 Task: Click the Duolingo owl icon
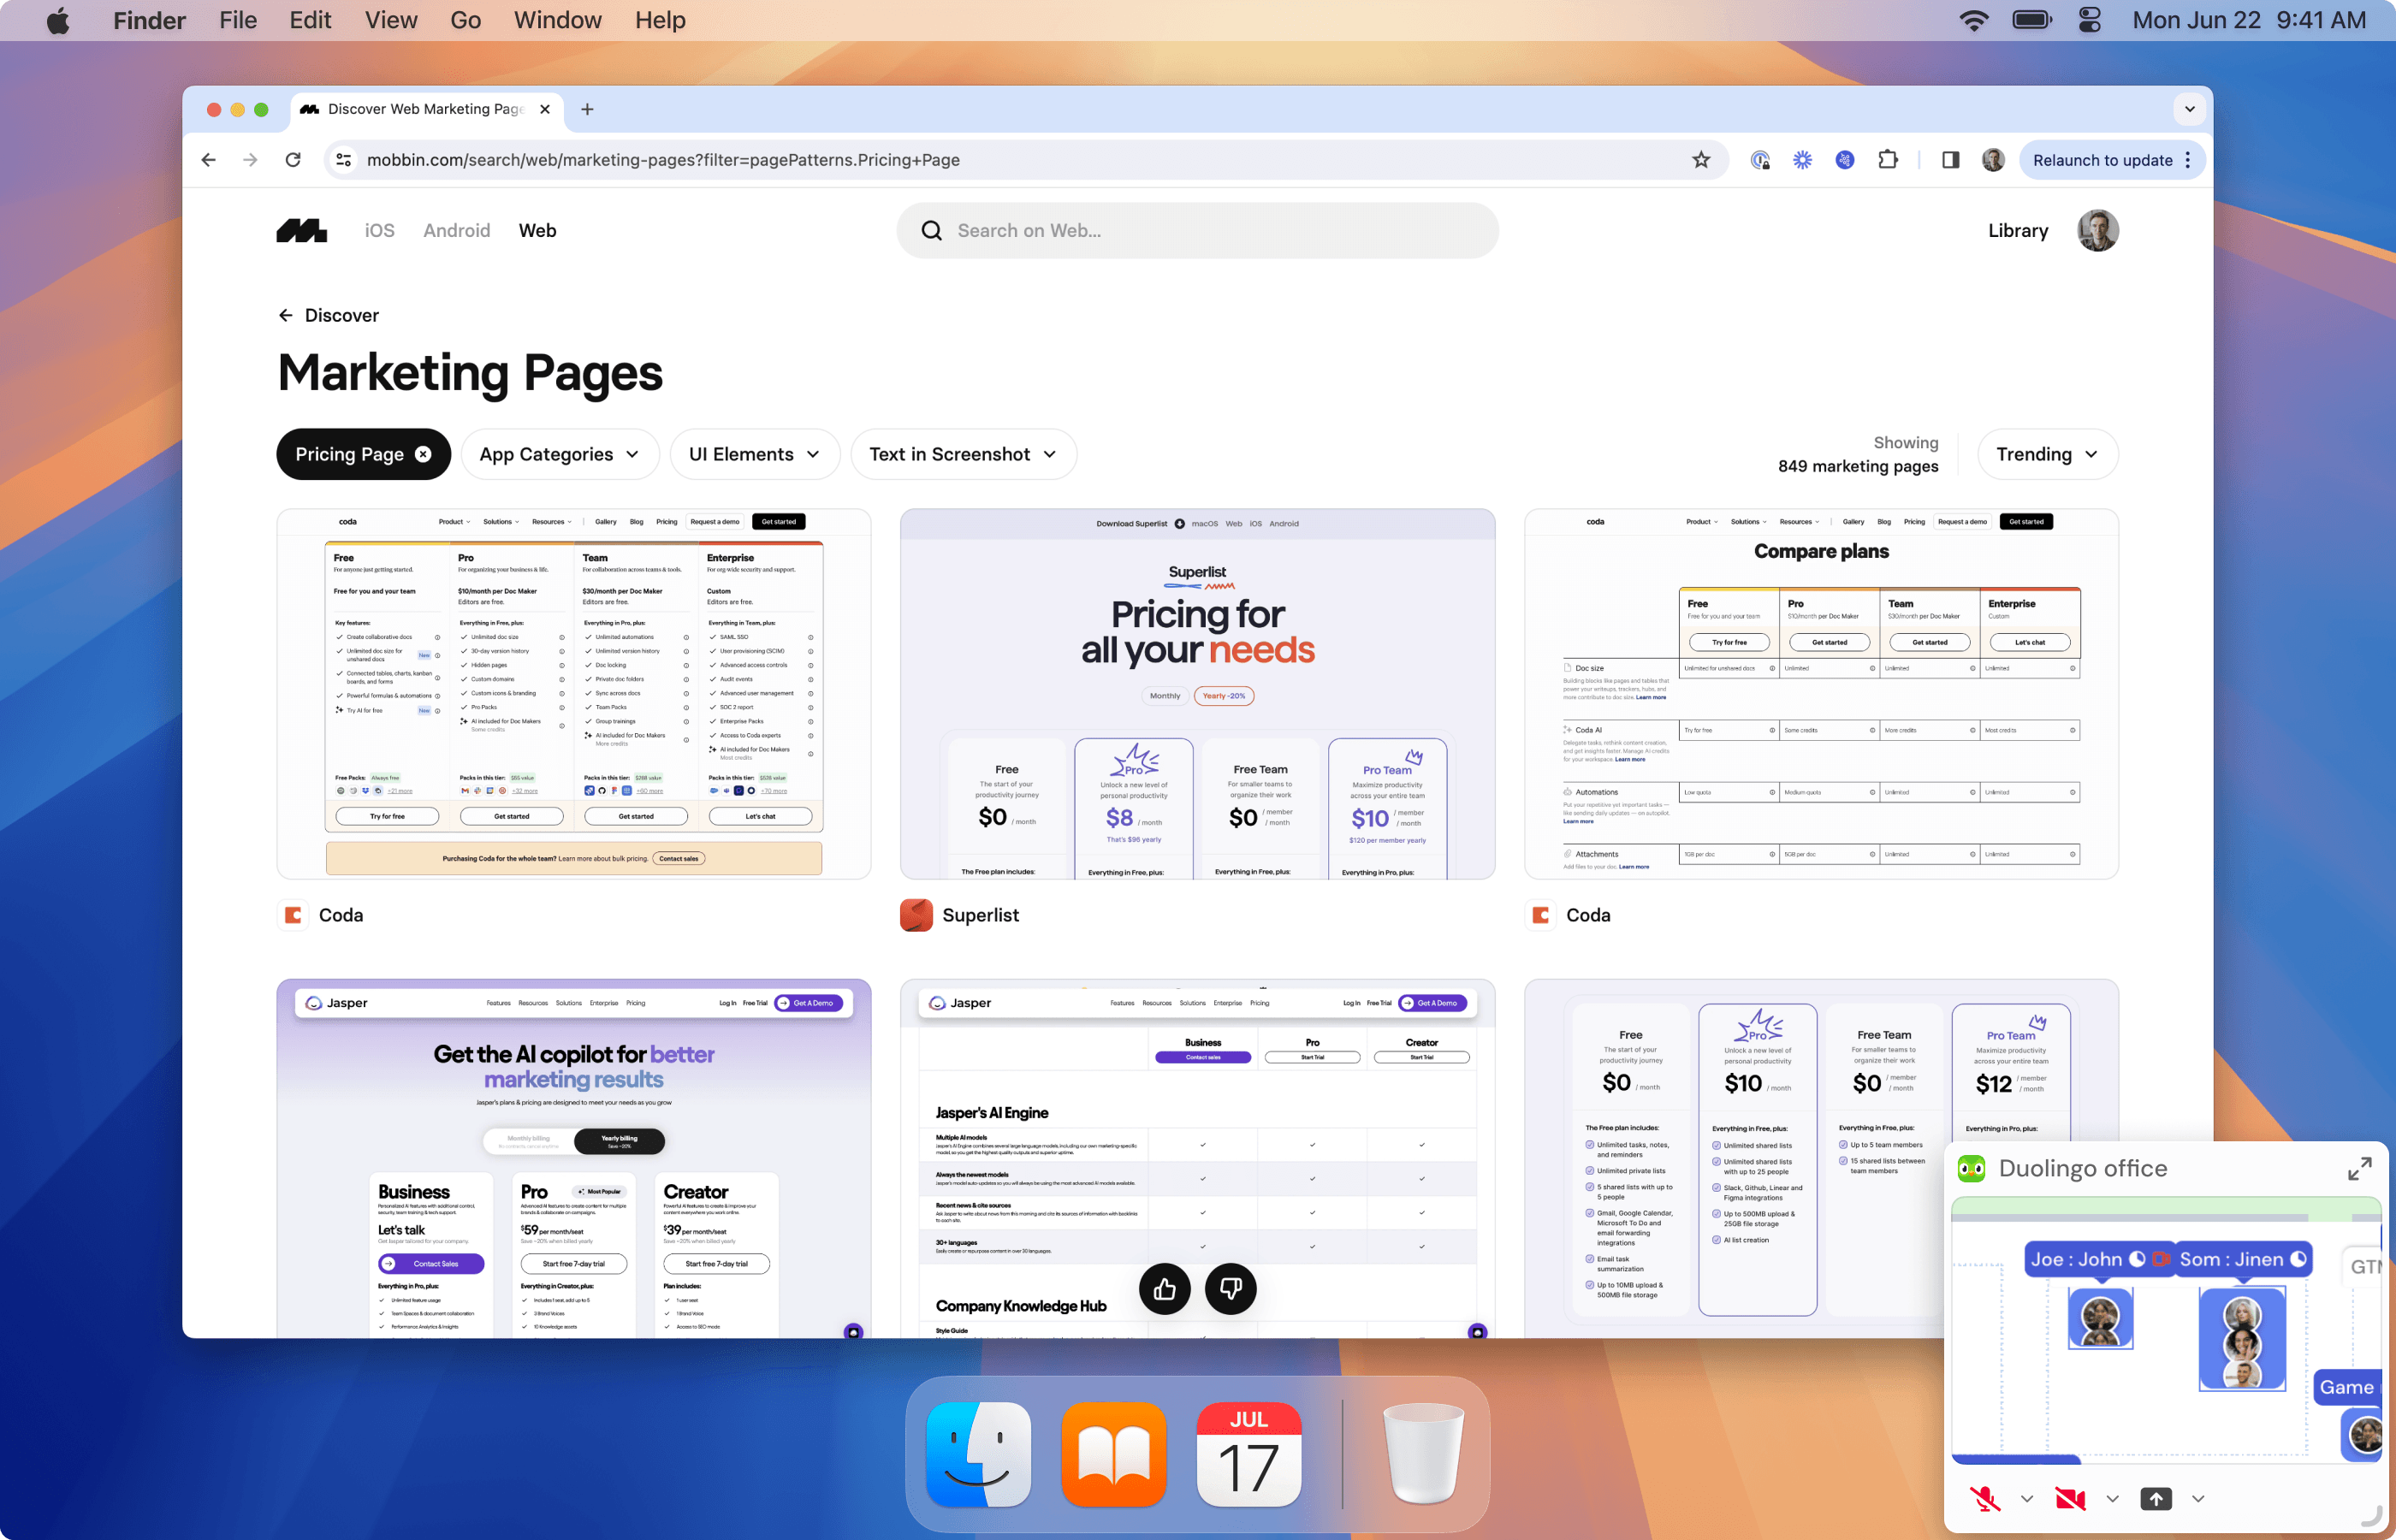1971,1168
